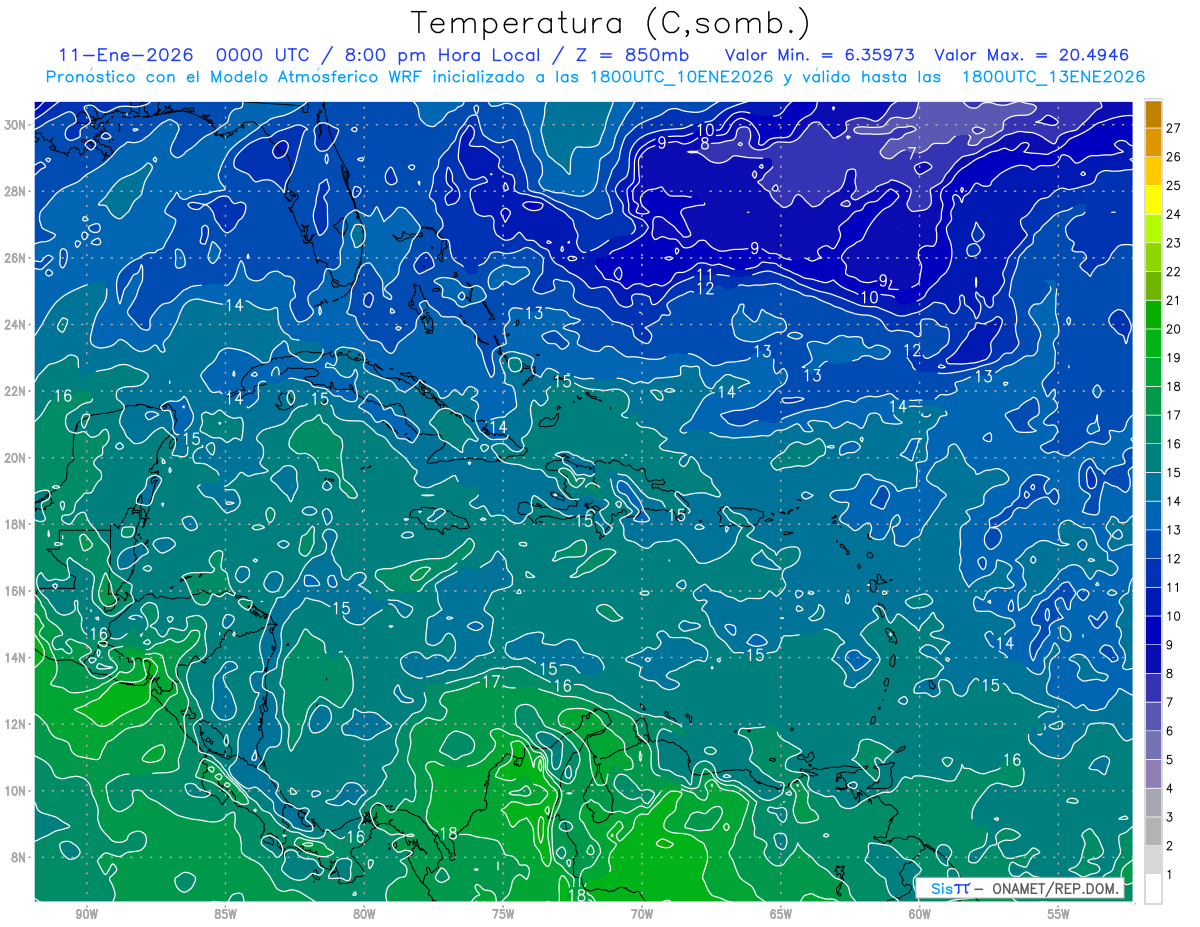Viewport: 1200px width, 927px height.
Task: Click the "90W" longitude axis label
Action: (x=87, y=915)
